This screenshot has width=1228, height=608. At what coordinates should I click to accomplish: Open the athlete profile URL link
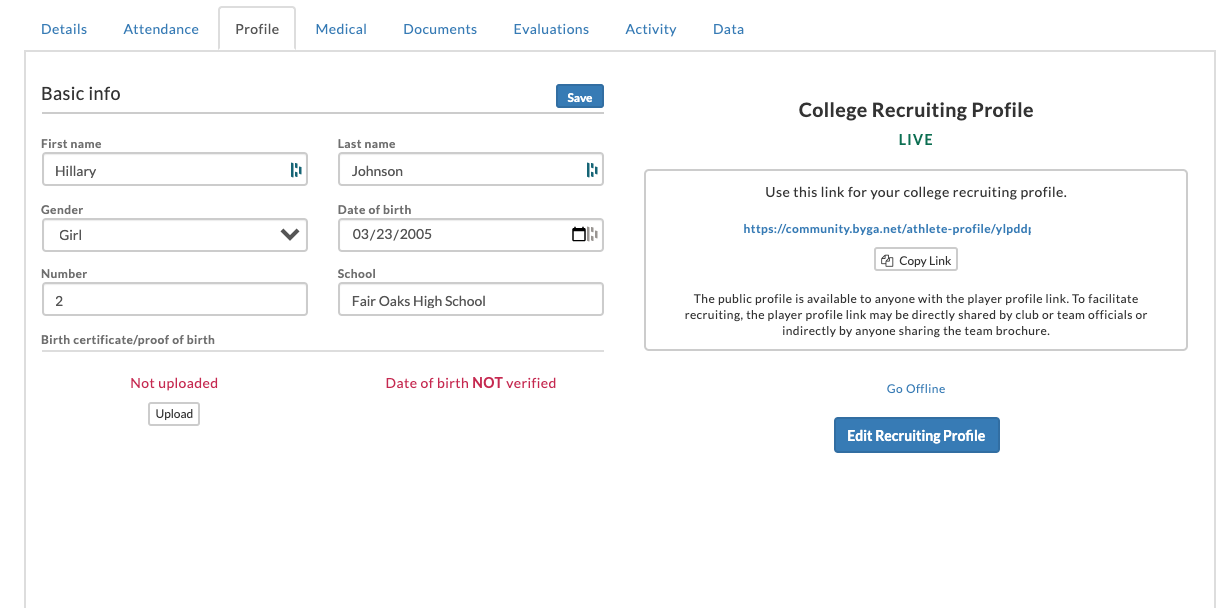coord(886,229)
